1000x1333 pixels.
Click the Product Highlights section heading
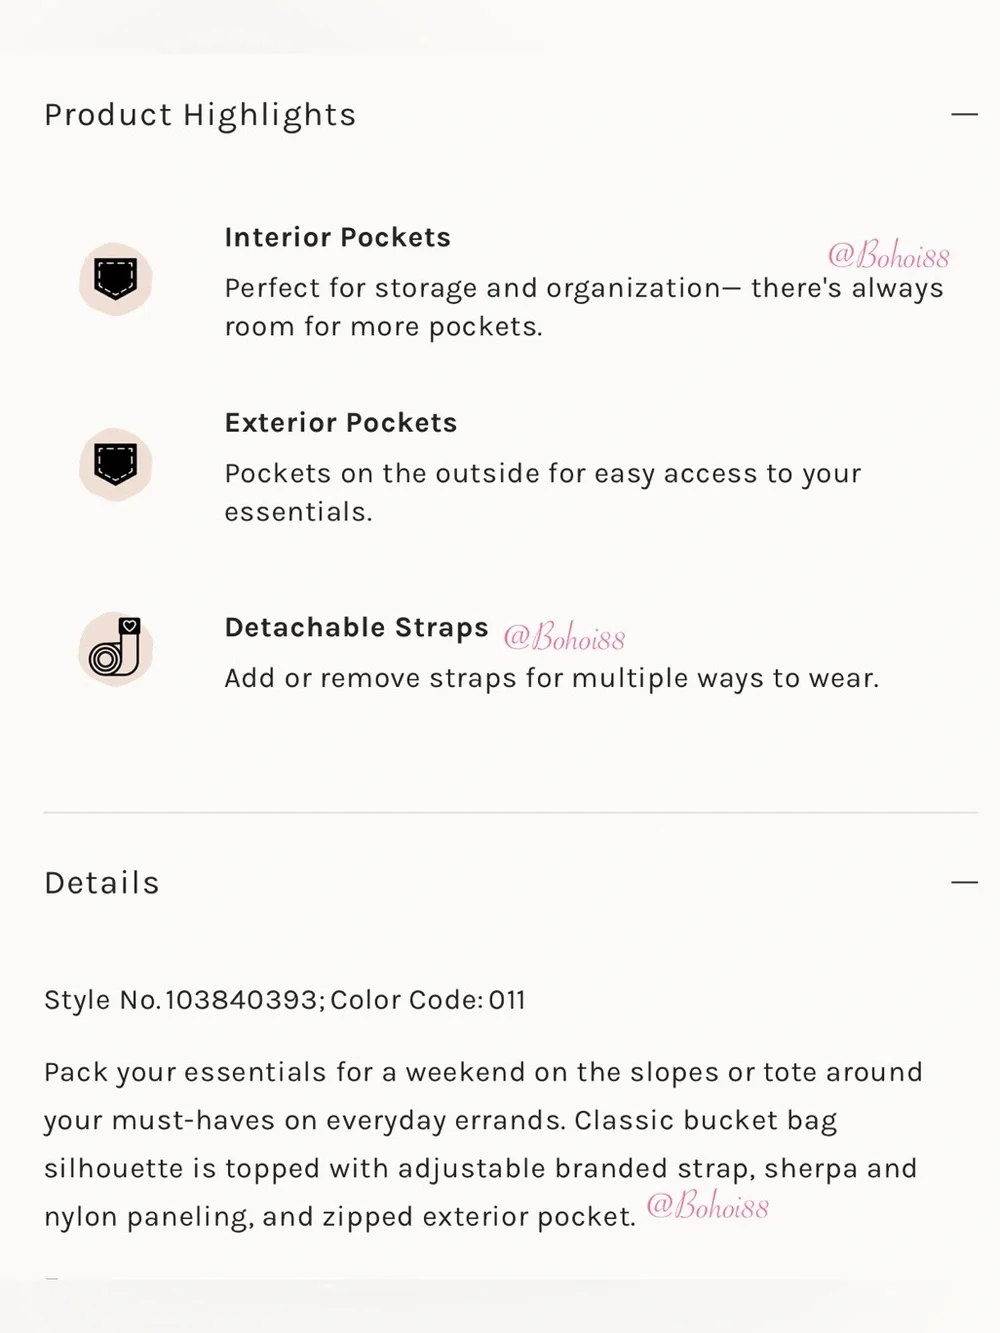click(200, 116)
